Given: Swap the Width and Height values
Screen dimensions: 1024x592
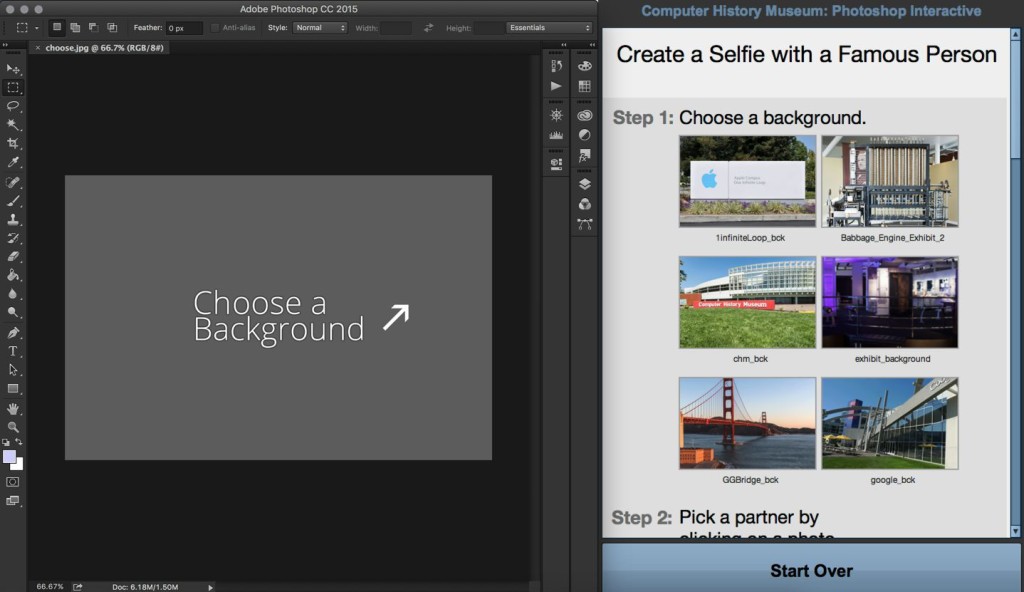Looking at the screenshot, I should pos(428,28).
